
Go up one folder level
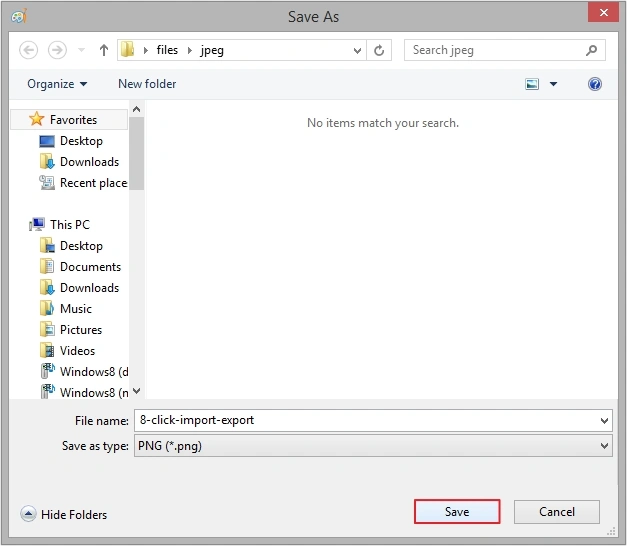tap(104, 50)
